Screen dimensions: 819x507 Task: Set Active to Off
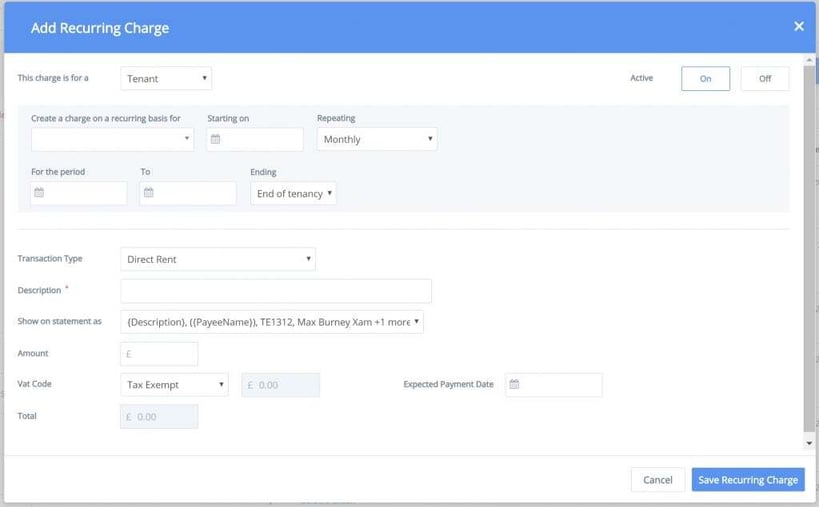[765, 78]
